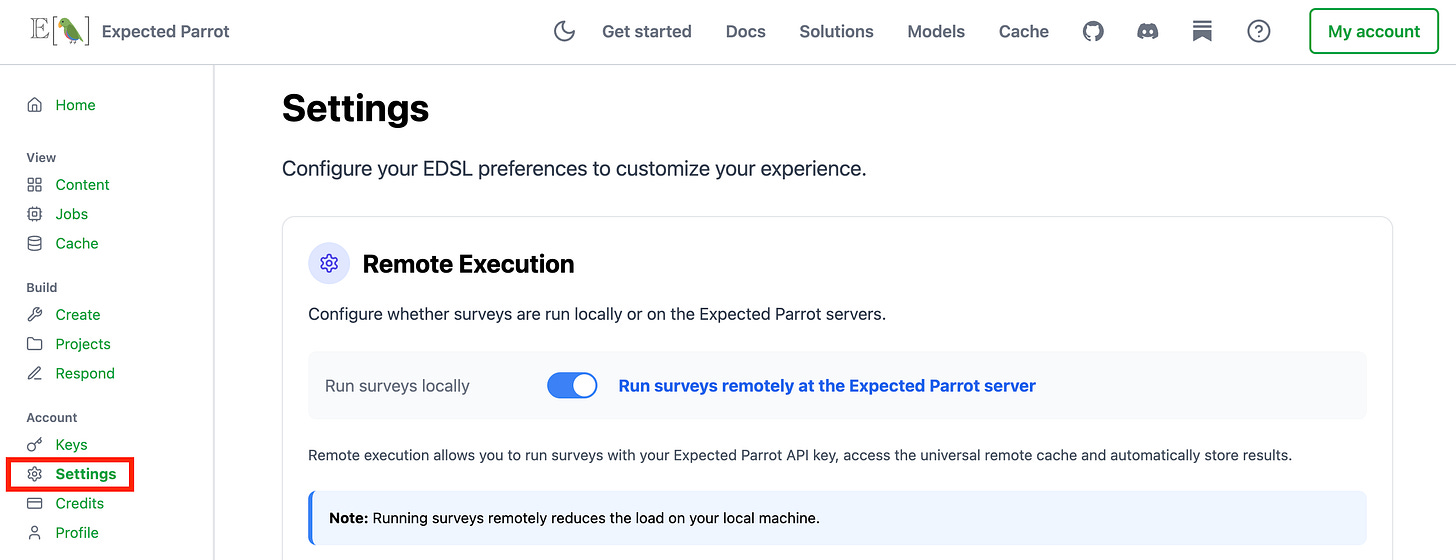Open Cache in top navigation
The height and width of the screenshot is (560, 1456).
tap(1024, 31)
